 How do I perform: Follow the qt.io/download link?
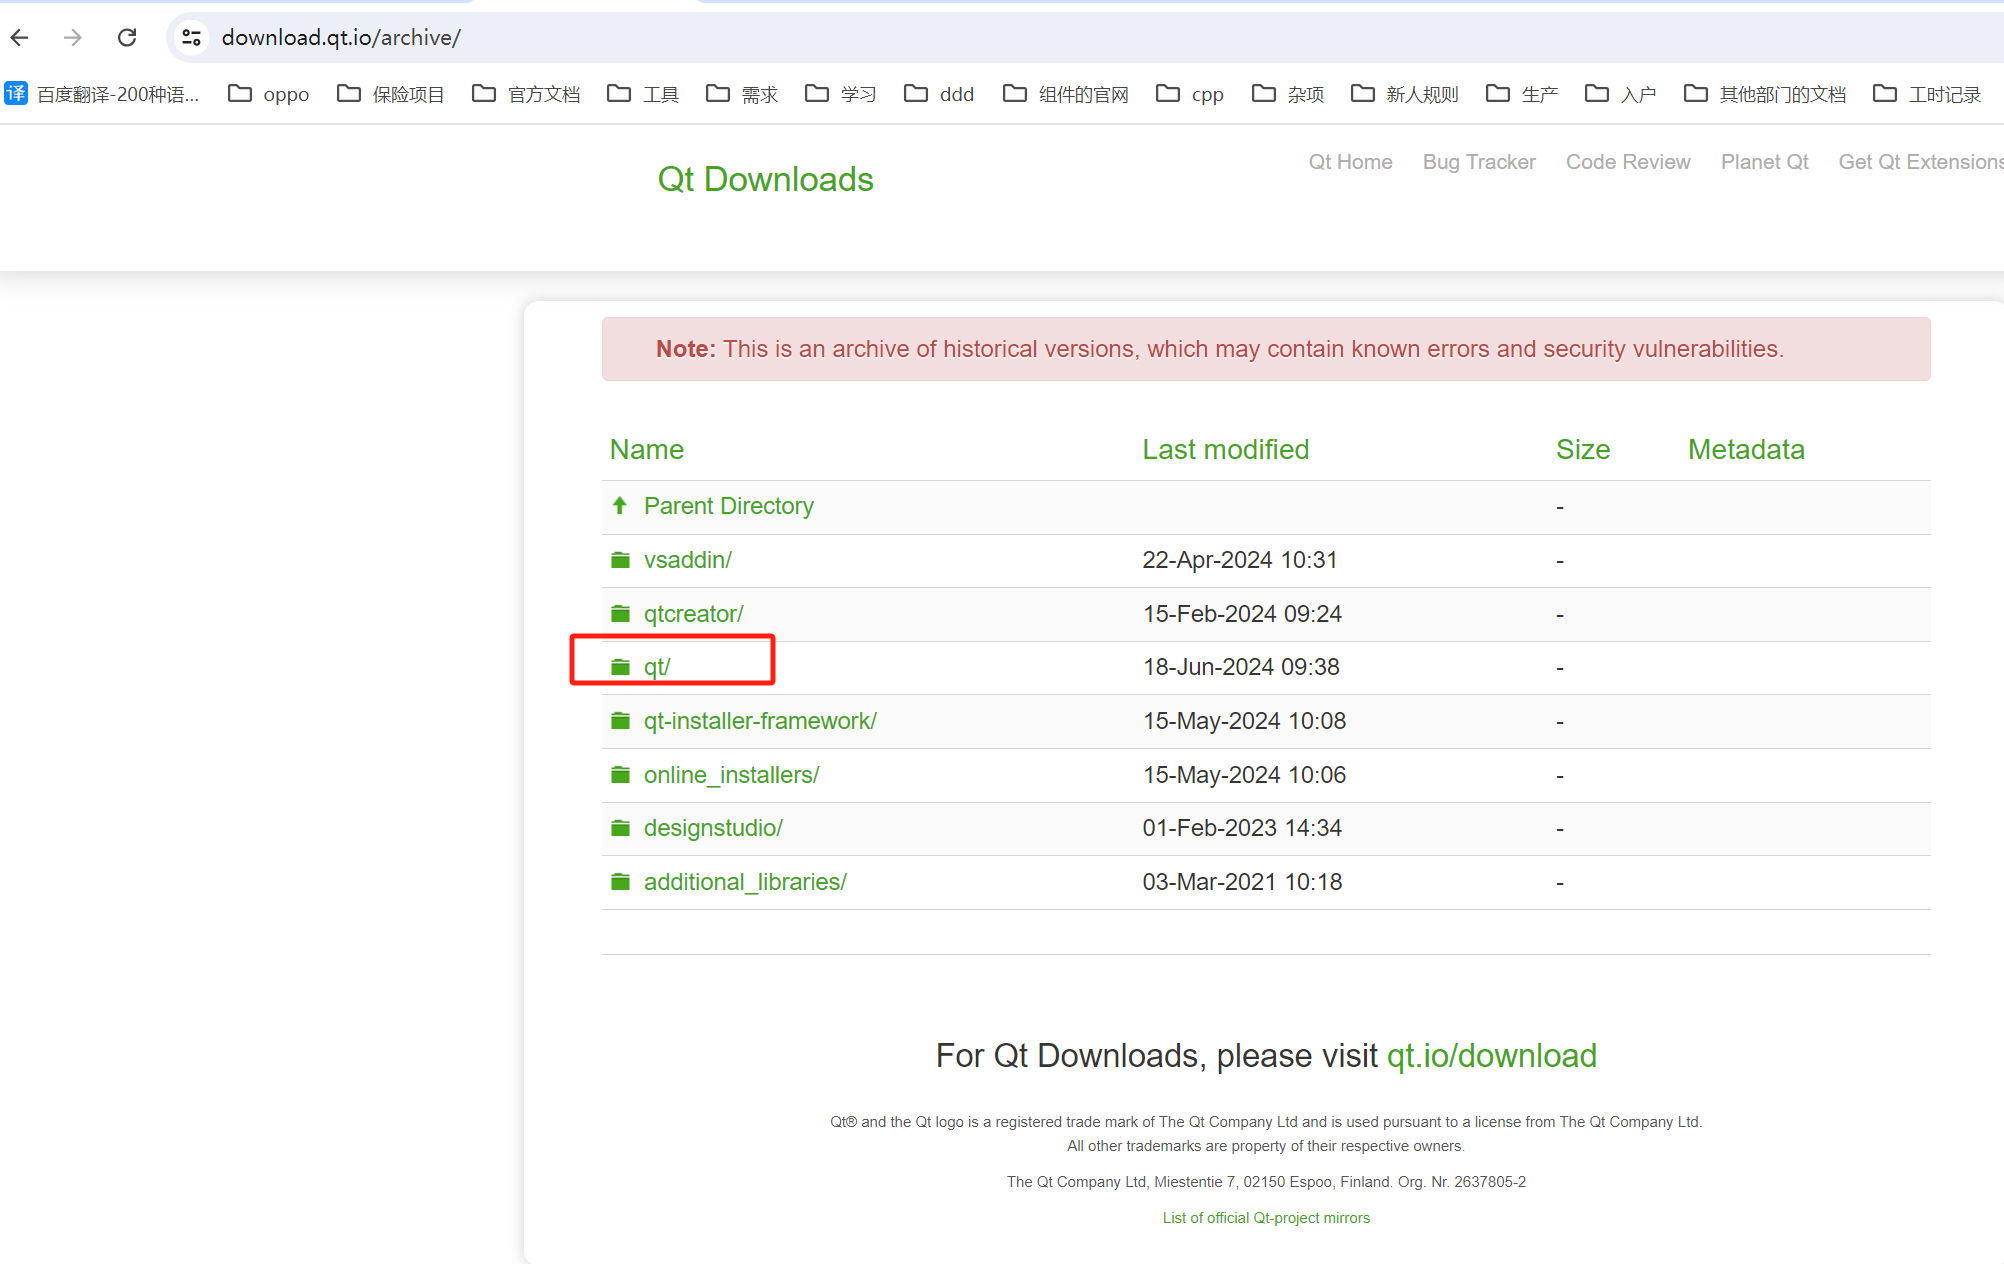1492,1056
